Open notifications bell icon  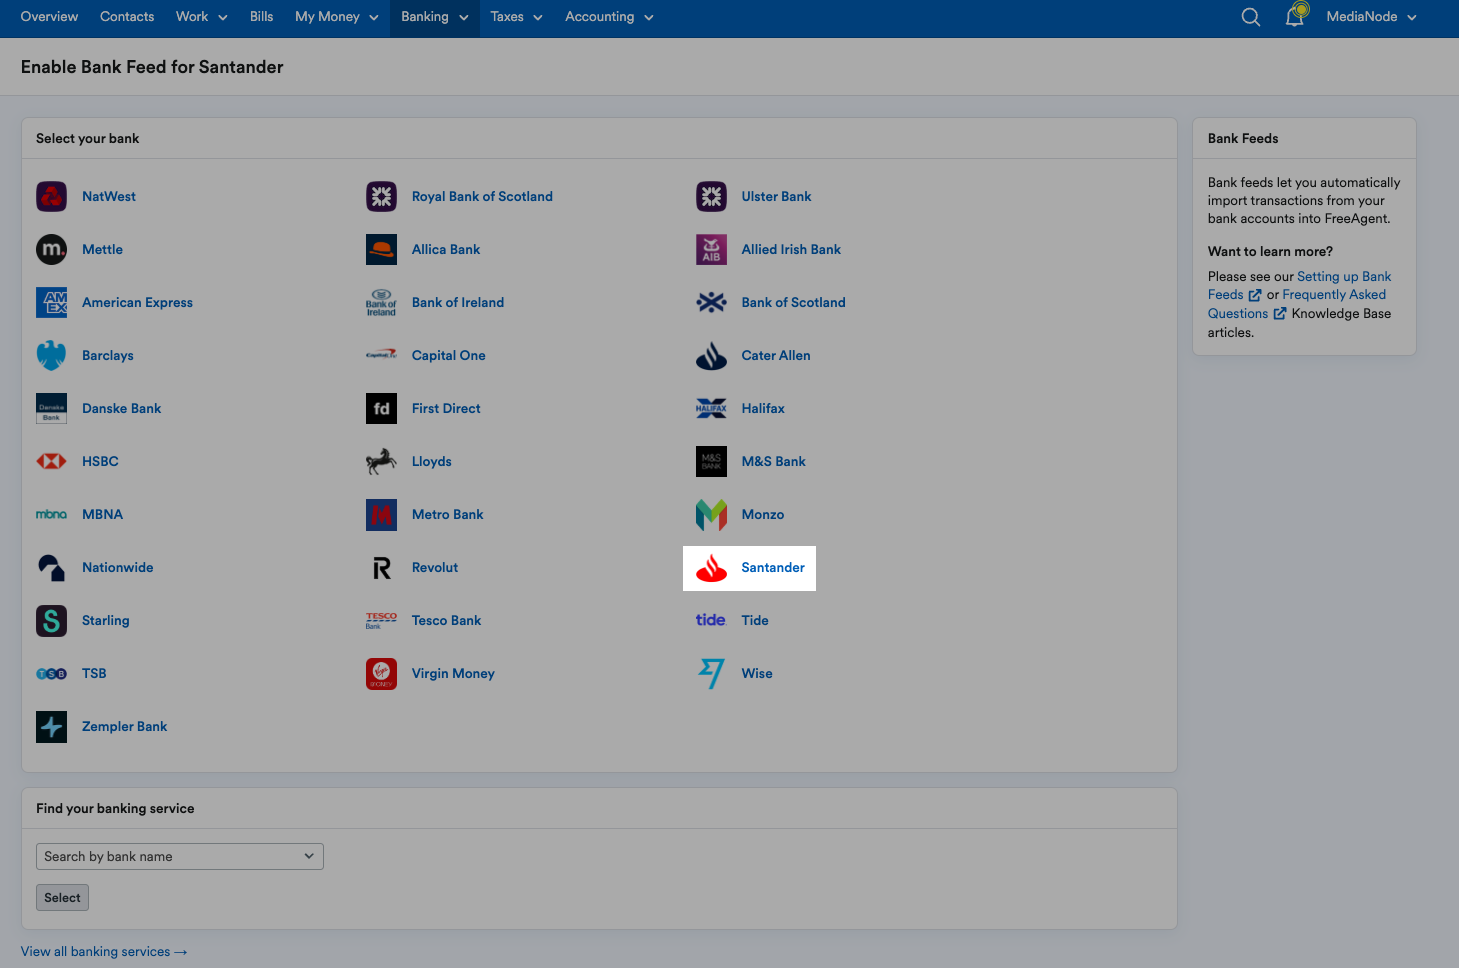pyautogui.click(x=1295, y=16)
